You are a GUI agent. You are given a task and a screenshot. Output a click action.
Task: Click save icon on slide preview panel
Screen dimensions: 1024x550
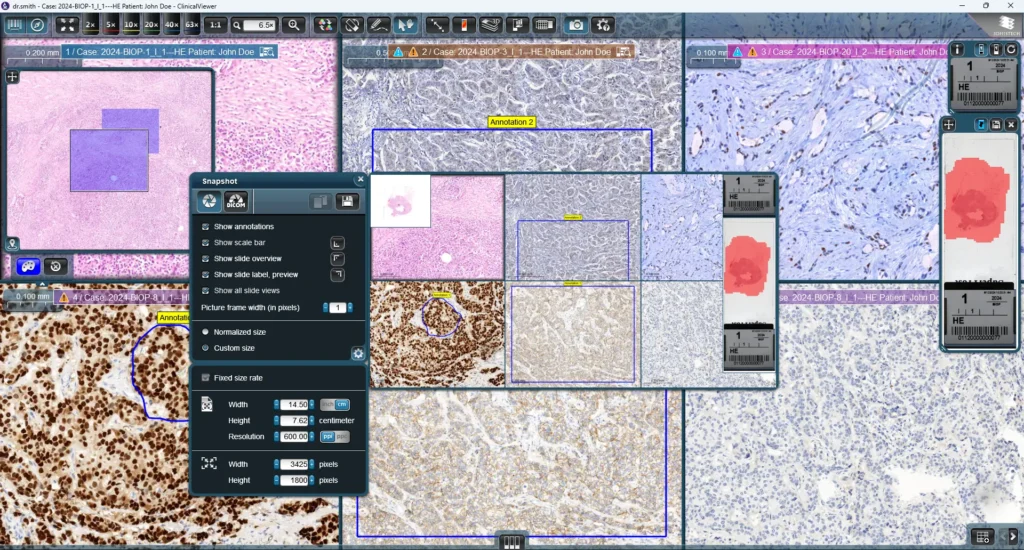(x=996, y=124)
